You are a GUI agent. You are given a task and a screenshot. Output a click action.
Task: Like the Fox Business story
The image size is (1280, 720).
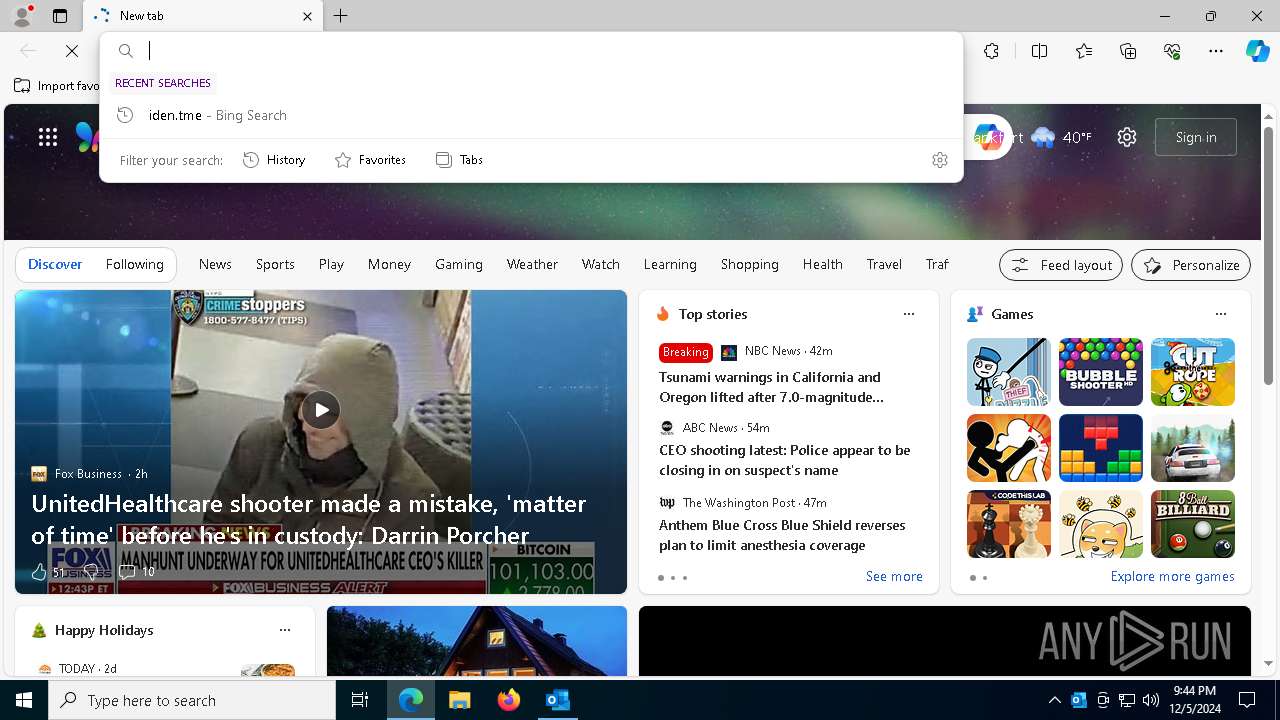tap(39, 572)
